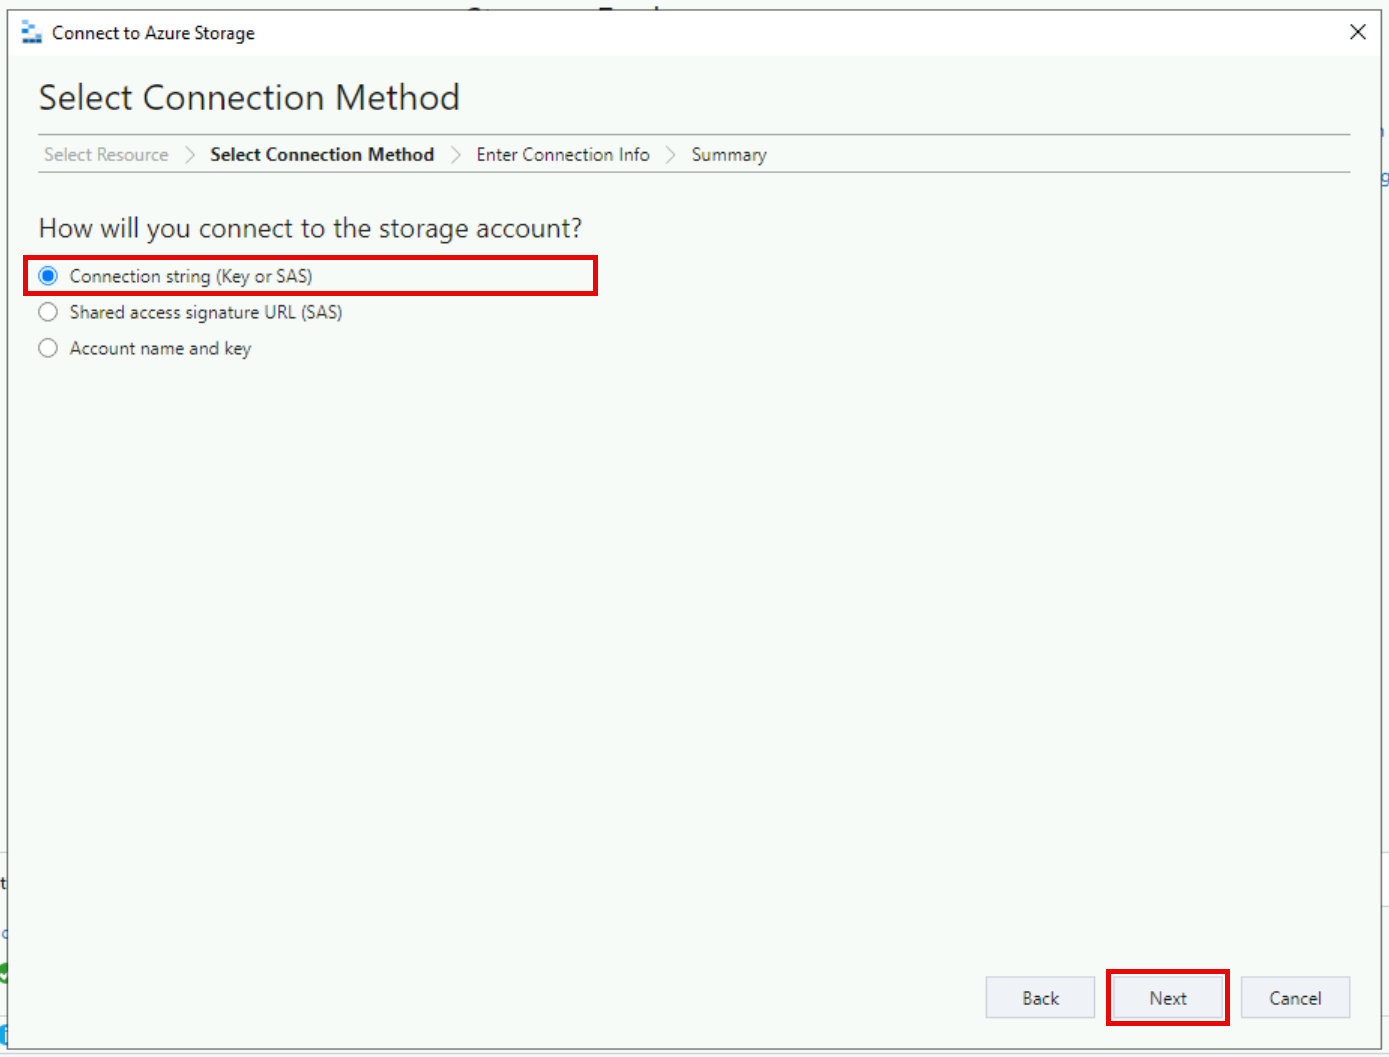Click the Select Connection Method breadcrumb step

[321, 155]
